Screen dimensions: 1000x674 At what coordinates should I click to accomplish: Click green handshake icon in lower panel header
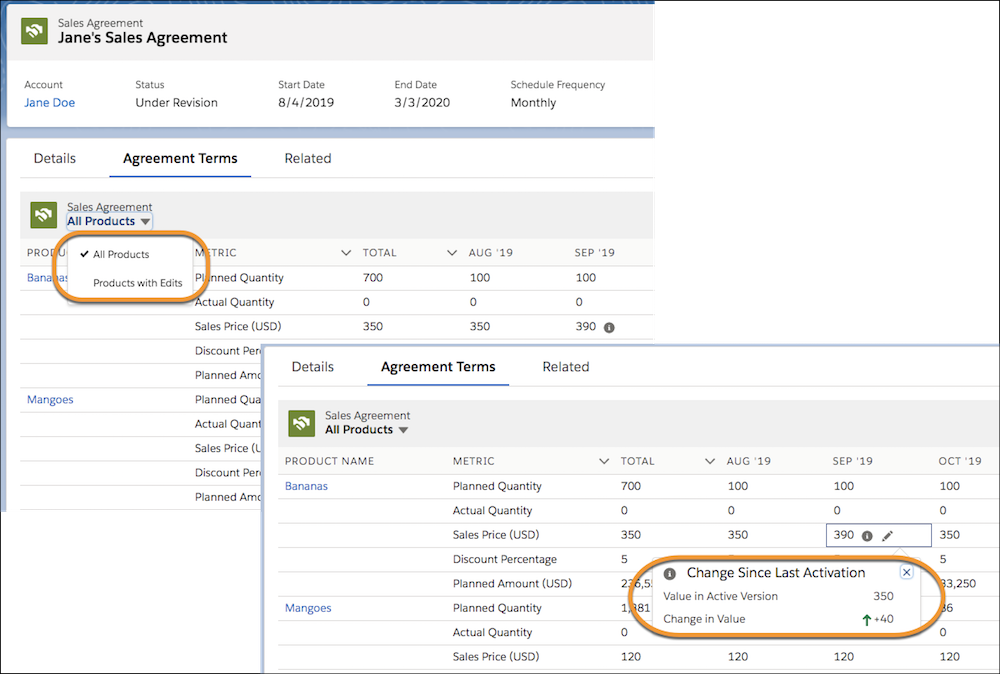pyautogui.click(x=302, y=423)
